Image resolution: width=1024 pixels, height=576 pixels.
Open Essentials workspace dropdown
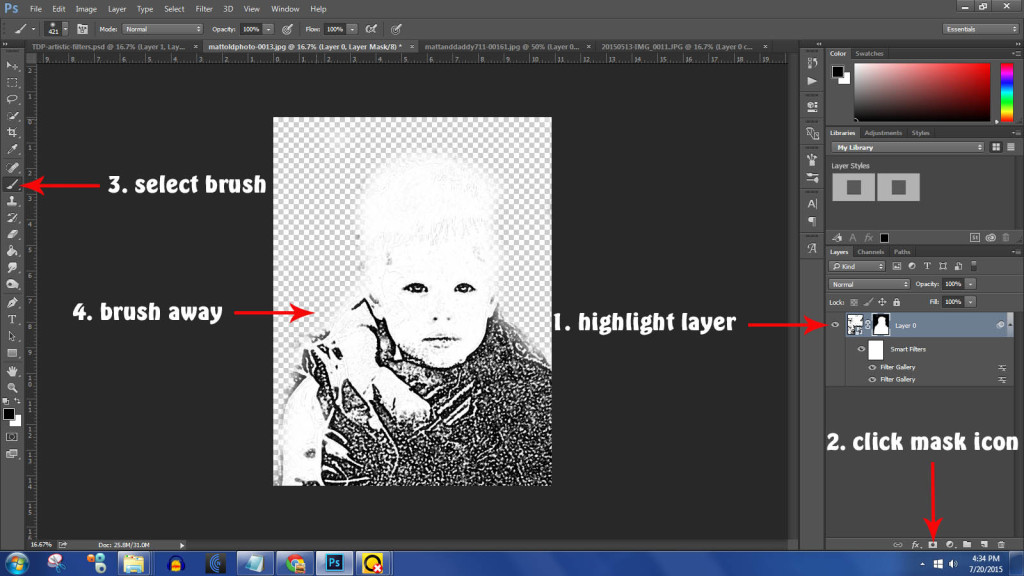tap(980, 29)
